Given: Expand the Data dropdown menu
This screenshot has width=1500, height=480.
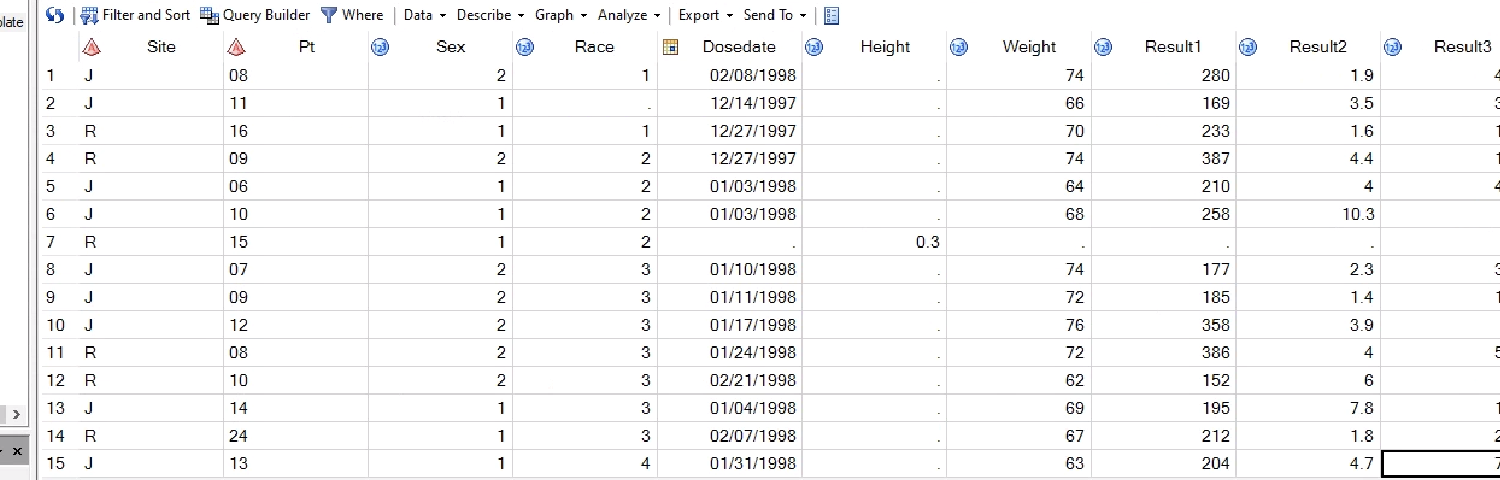Looking at the screenshot, I should tap(424, 15).
